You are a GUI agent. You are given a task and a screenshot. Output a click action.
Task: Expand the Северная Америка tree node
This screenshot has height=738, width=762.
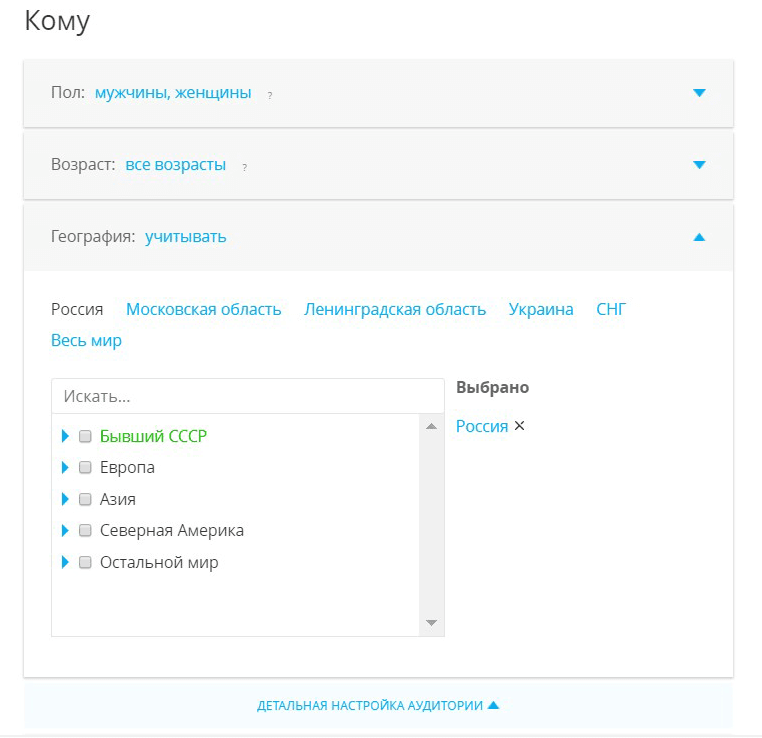tap(65, 531)
